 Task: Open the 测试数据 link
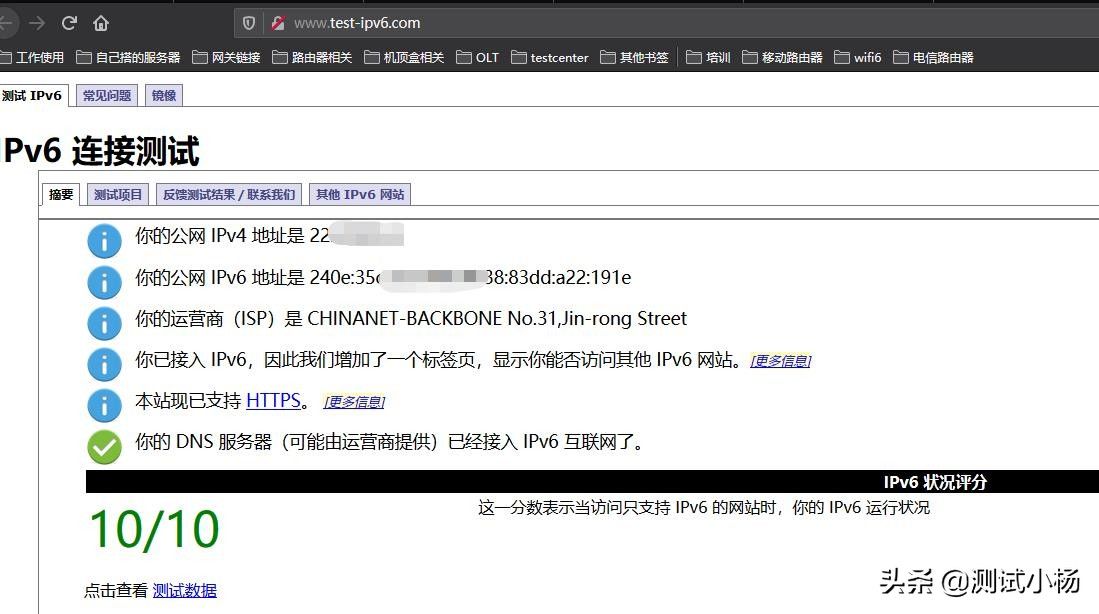tap(184, 590)
